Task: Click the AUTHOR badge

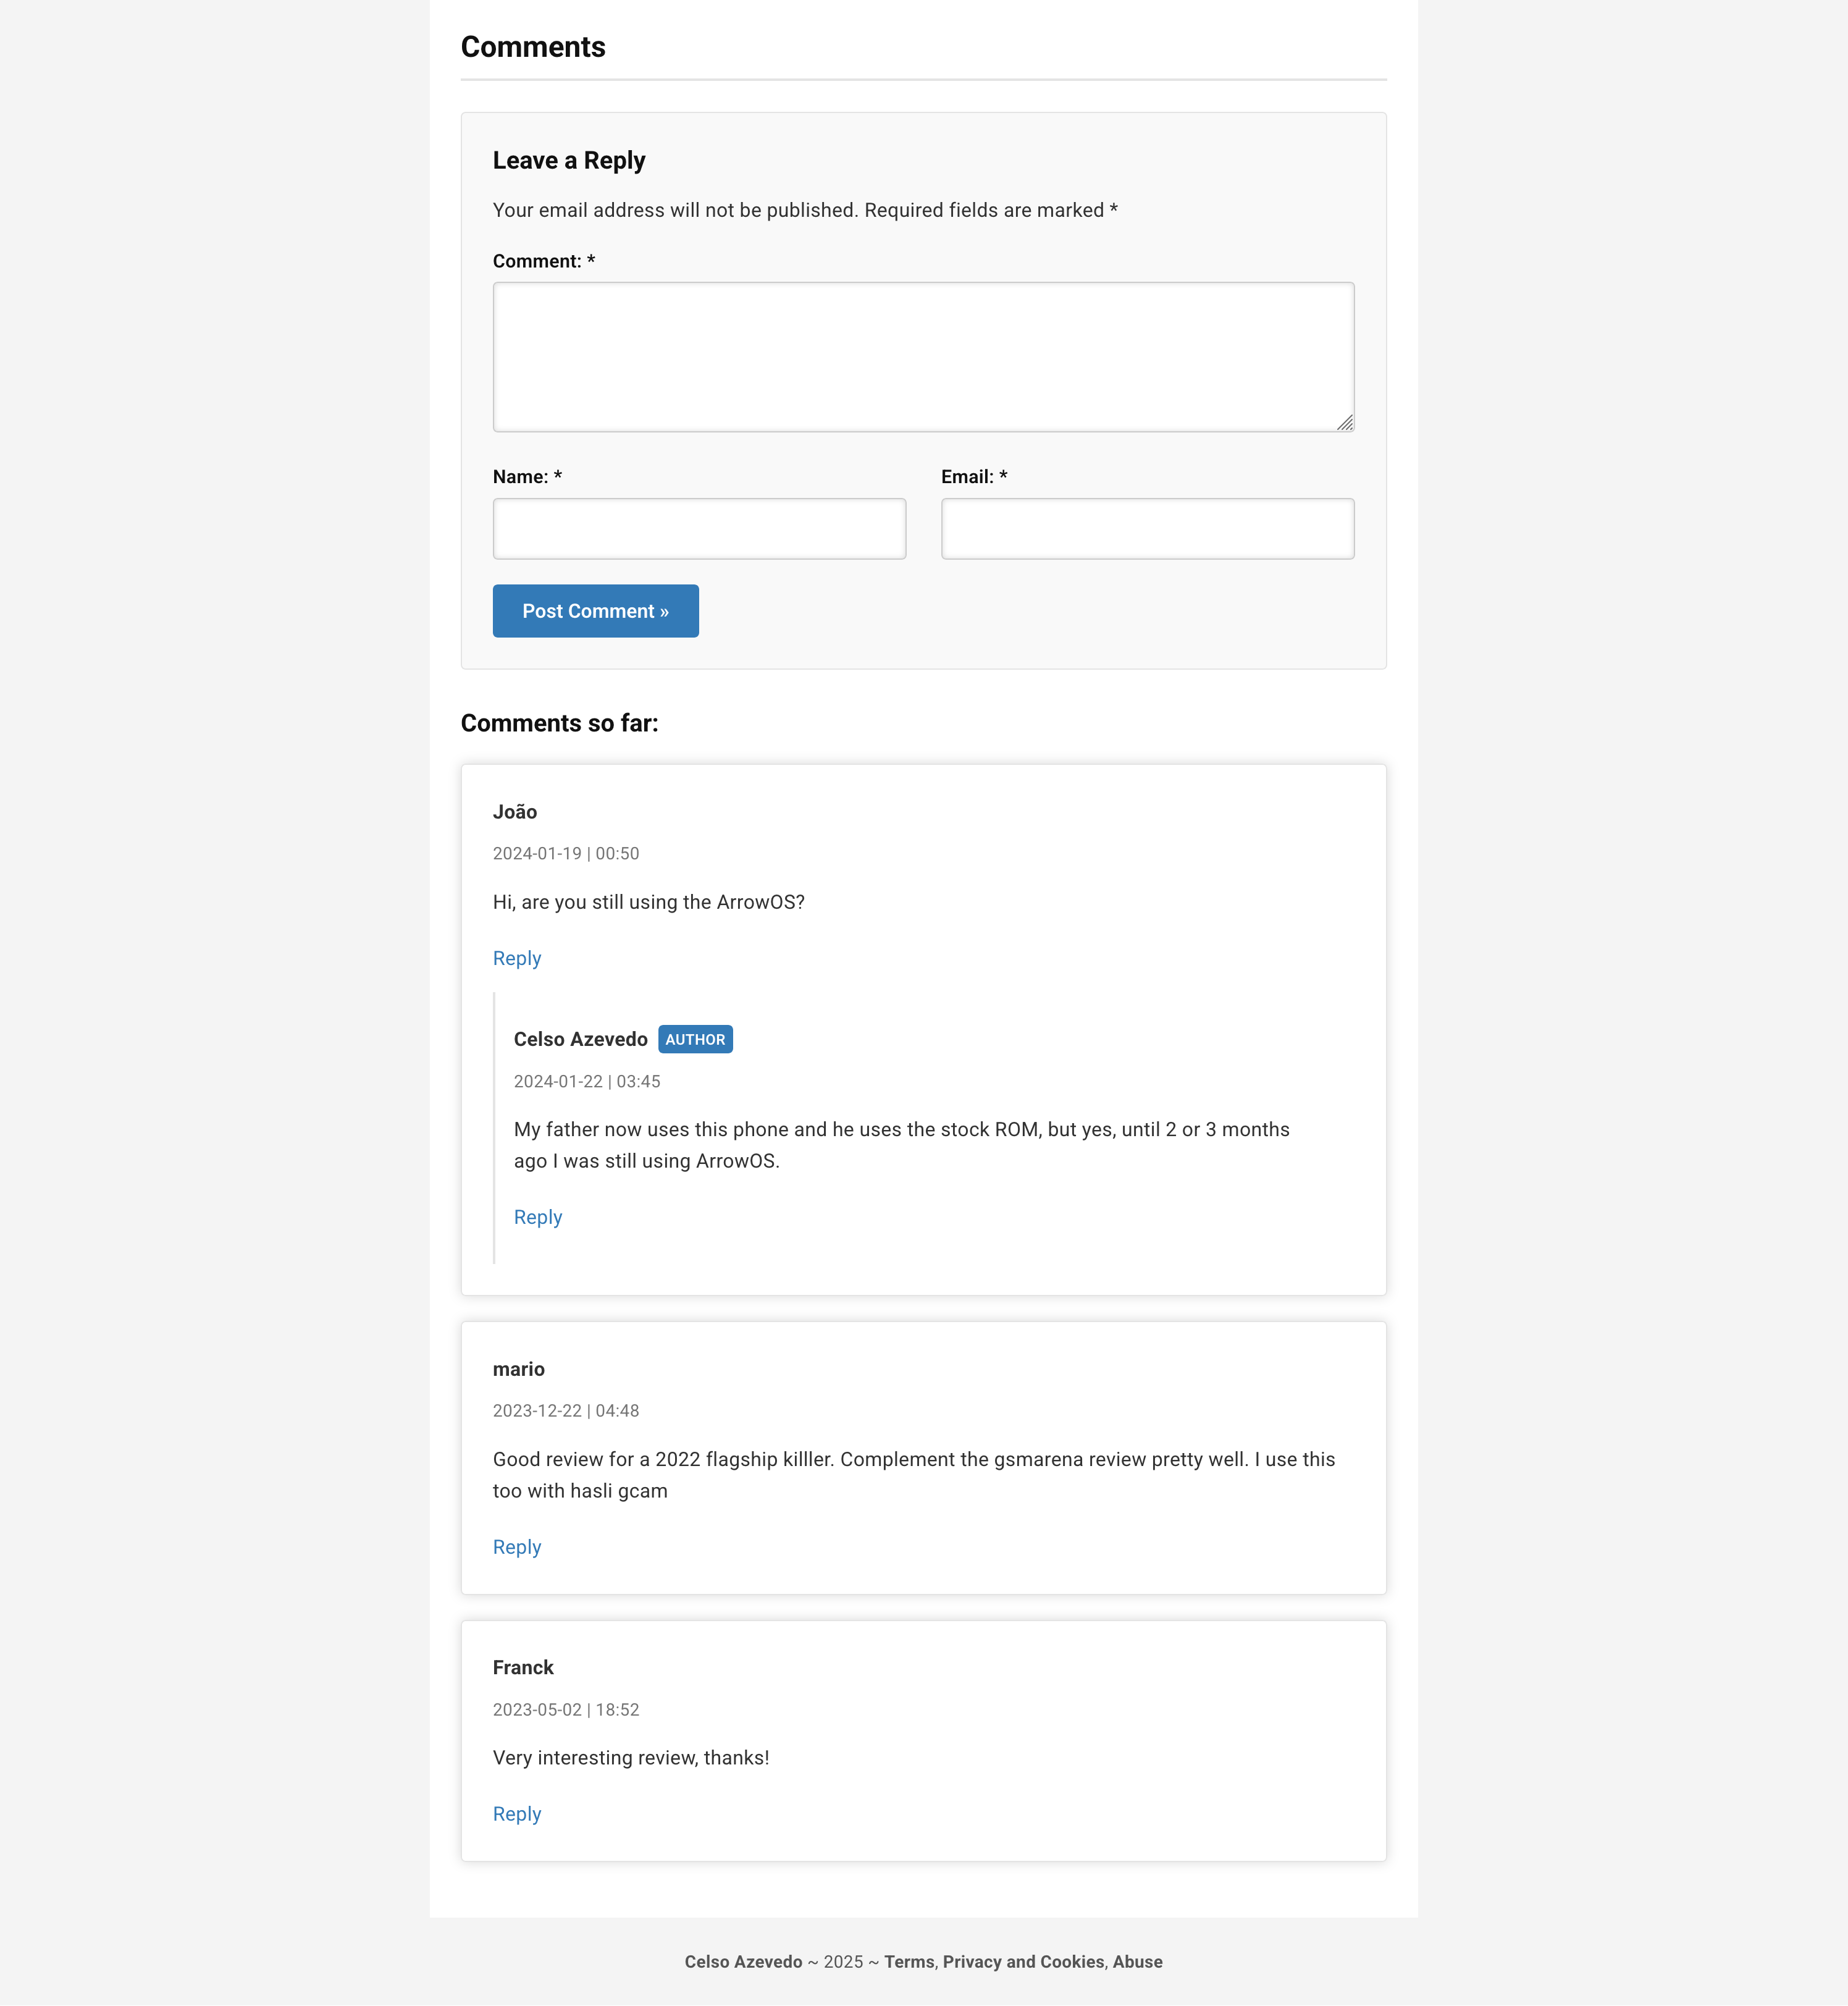Action: tap(695, 1039)
